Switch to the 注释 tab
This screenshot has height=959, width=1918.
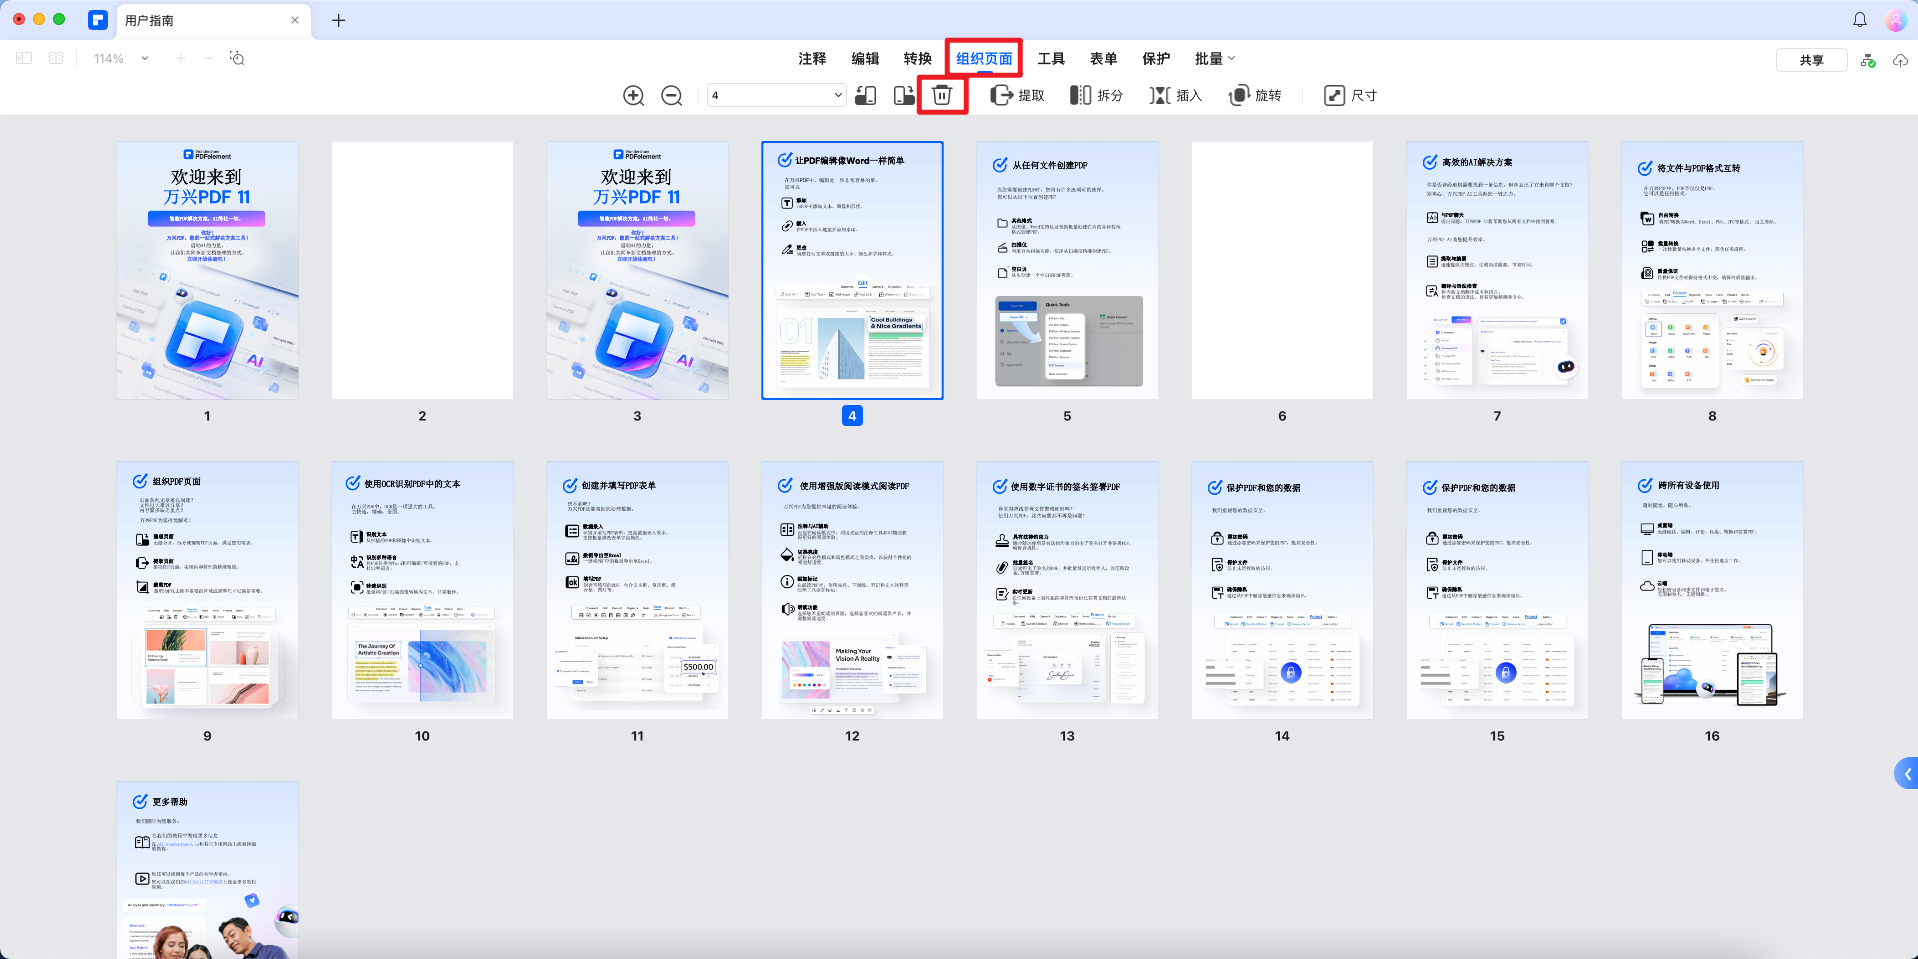pyautogui.click(x=811, y=58)
